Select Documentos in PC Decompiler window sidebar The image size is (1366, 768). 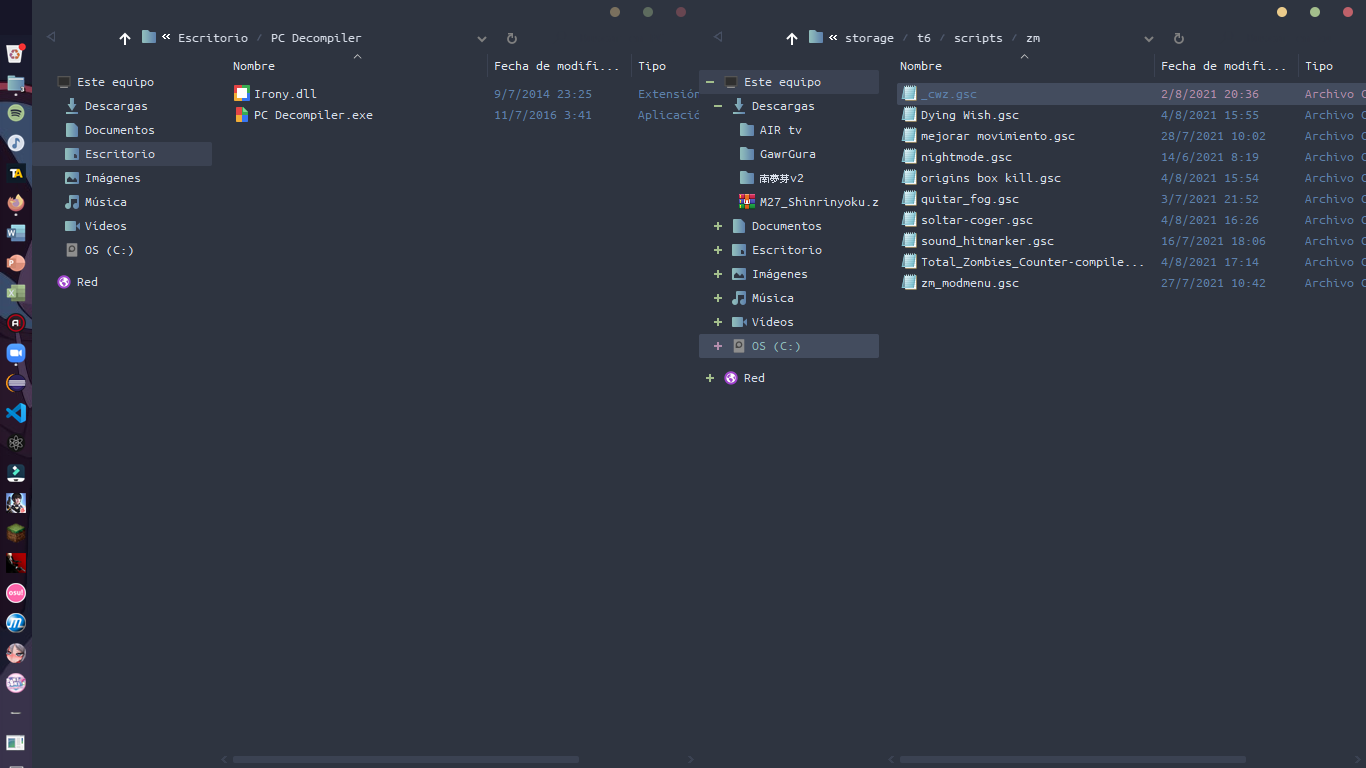(x=119, y=130)
